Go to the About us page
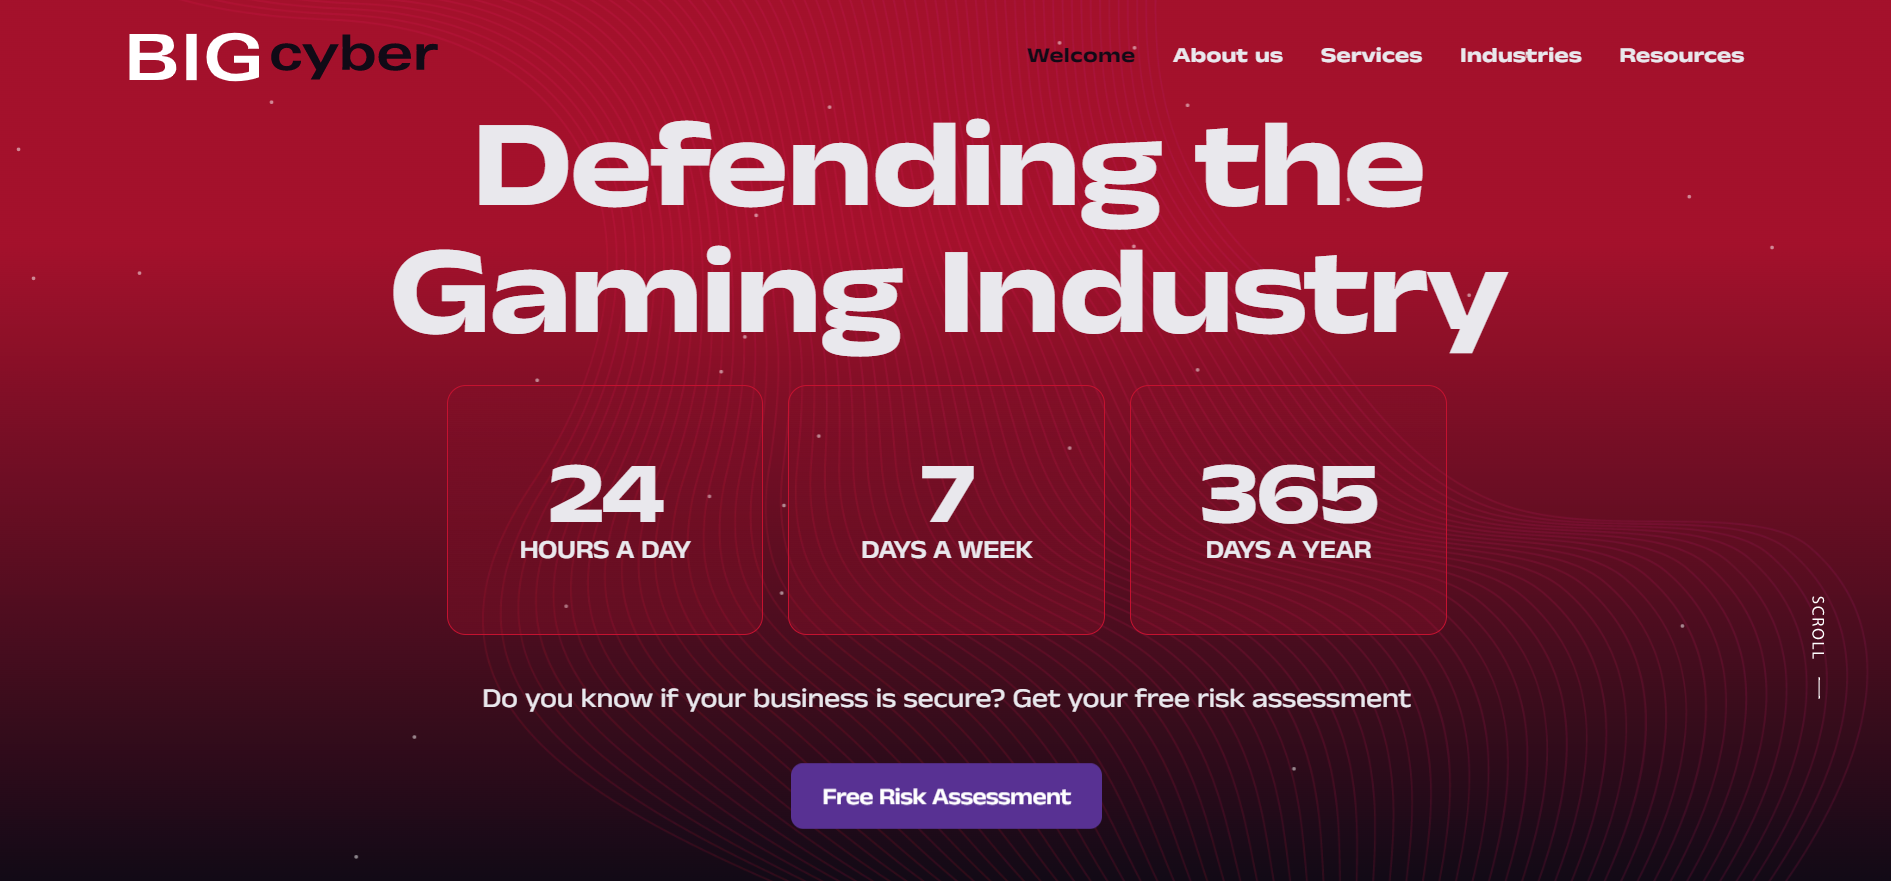Image resolution: width=1891 pixels, height=881 pixels. (1227, 56)
